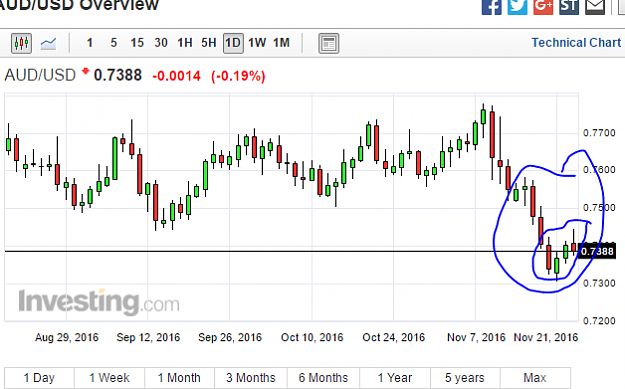
Task: Click the 0.7388 price marker on axis
Action: (x=597, y=251)
